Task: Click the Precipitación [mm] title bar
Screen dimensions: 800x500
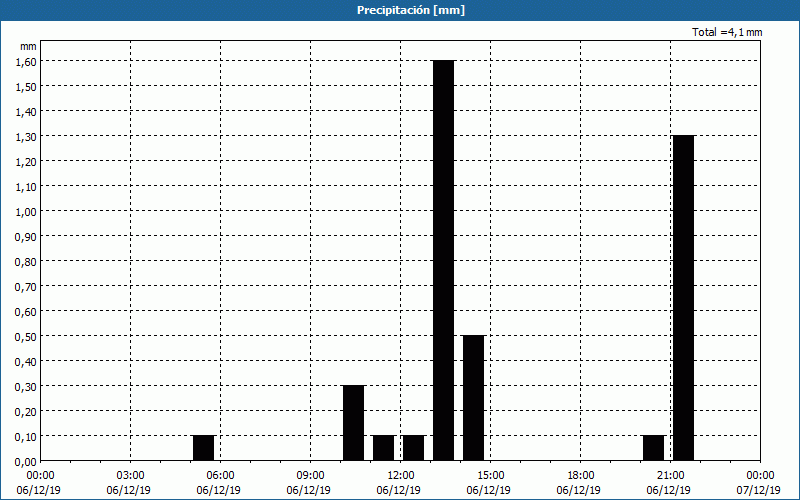Action: 400,10
